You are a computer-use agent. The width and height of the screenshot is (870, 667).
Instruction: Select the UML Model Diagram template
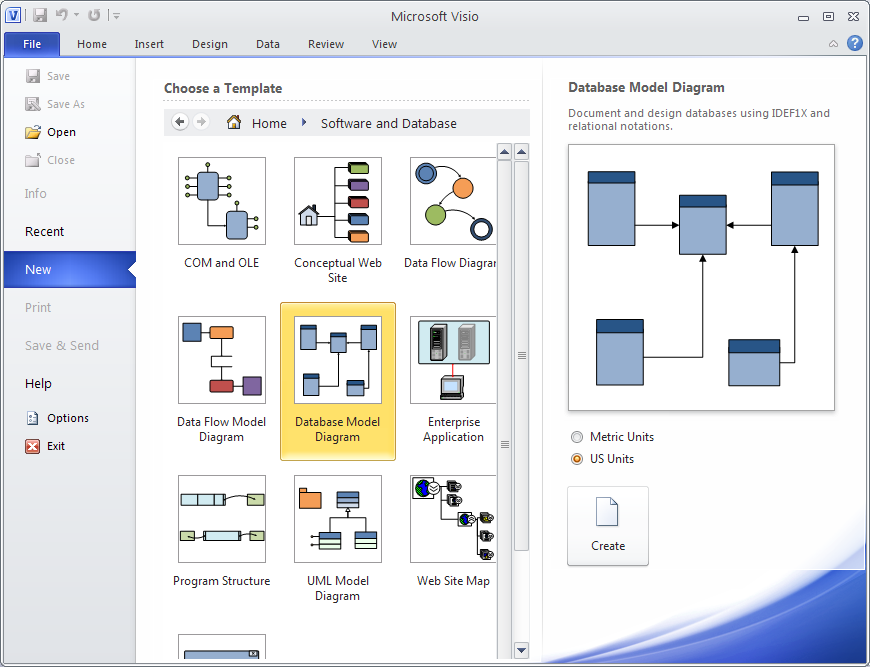pyautogui.click(x=337, y=539)
